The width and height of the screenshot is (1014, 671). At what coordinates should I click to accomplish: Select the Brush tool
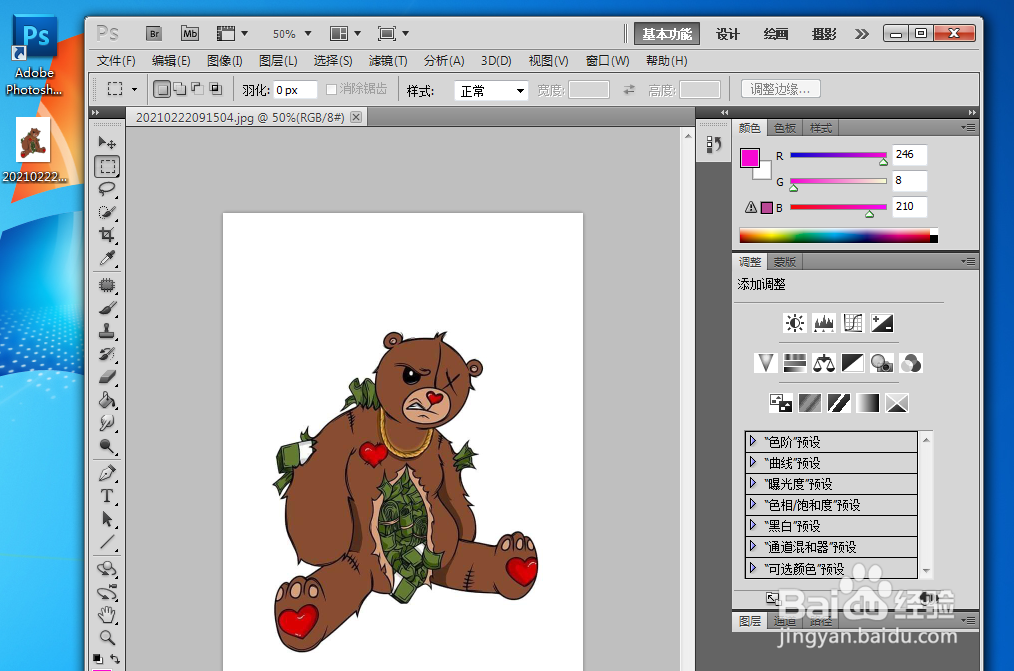coord(107,308)
